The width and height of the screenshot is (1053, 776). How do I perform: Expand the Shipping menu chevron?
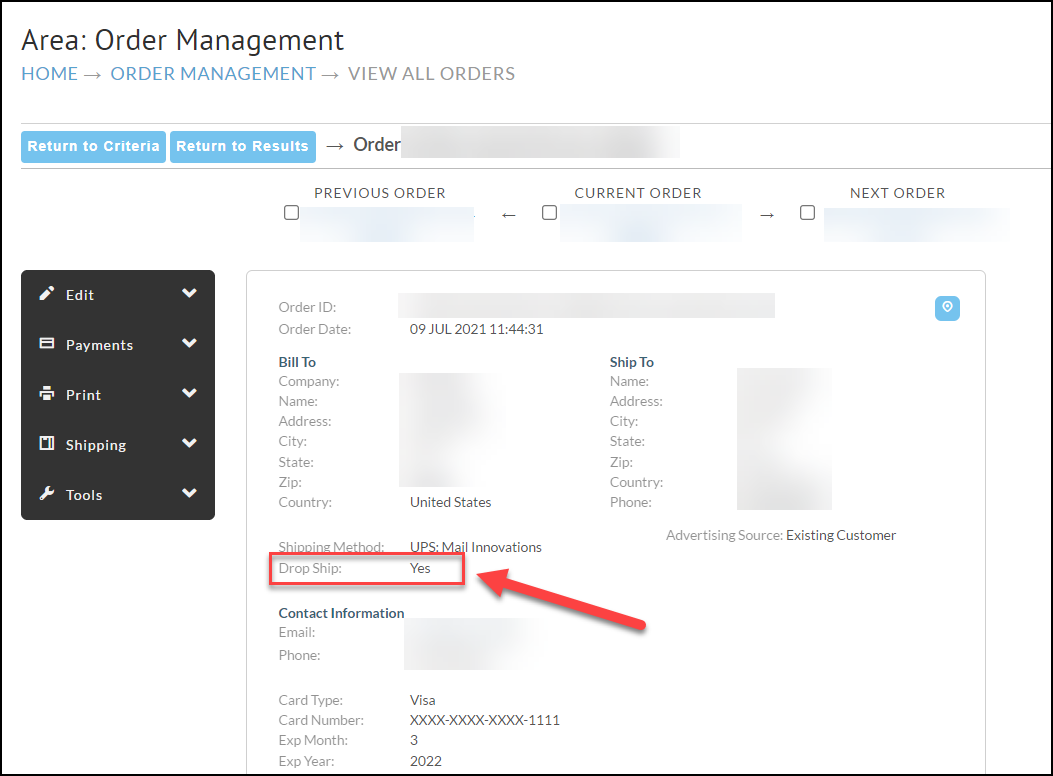click(189, 443)
